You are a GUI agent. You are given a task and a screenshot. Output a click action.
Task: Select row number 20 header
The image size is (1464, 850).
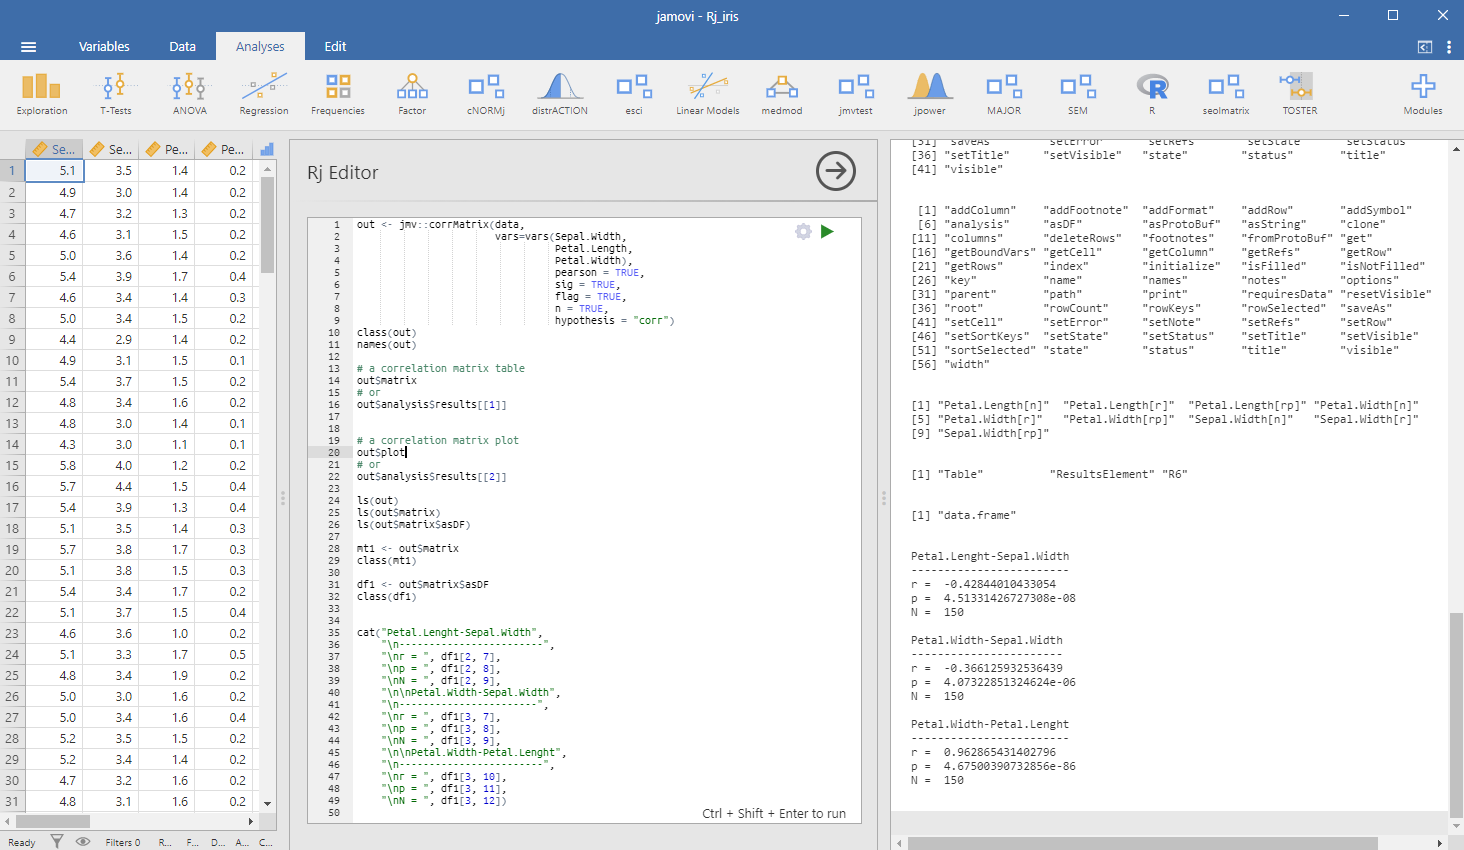[12, 570]
